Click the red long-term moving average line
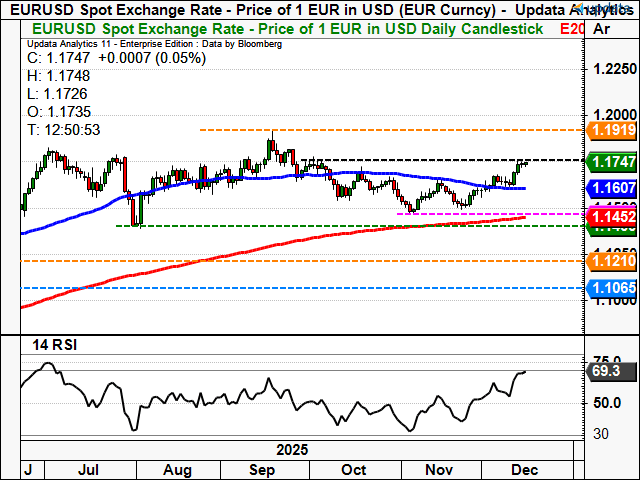The image size is (640, 480). [200, 262]
